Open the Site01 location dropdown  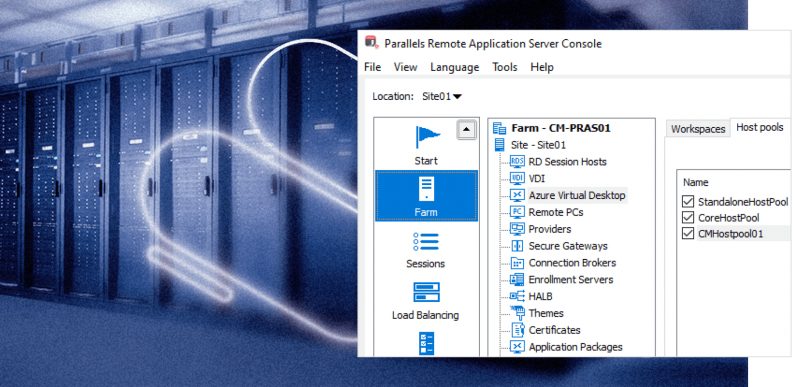pos(442,96)
